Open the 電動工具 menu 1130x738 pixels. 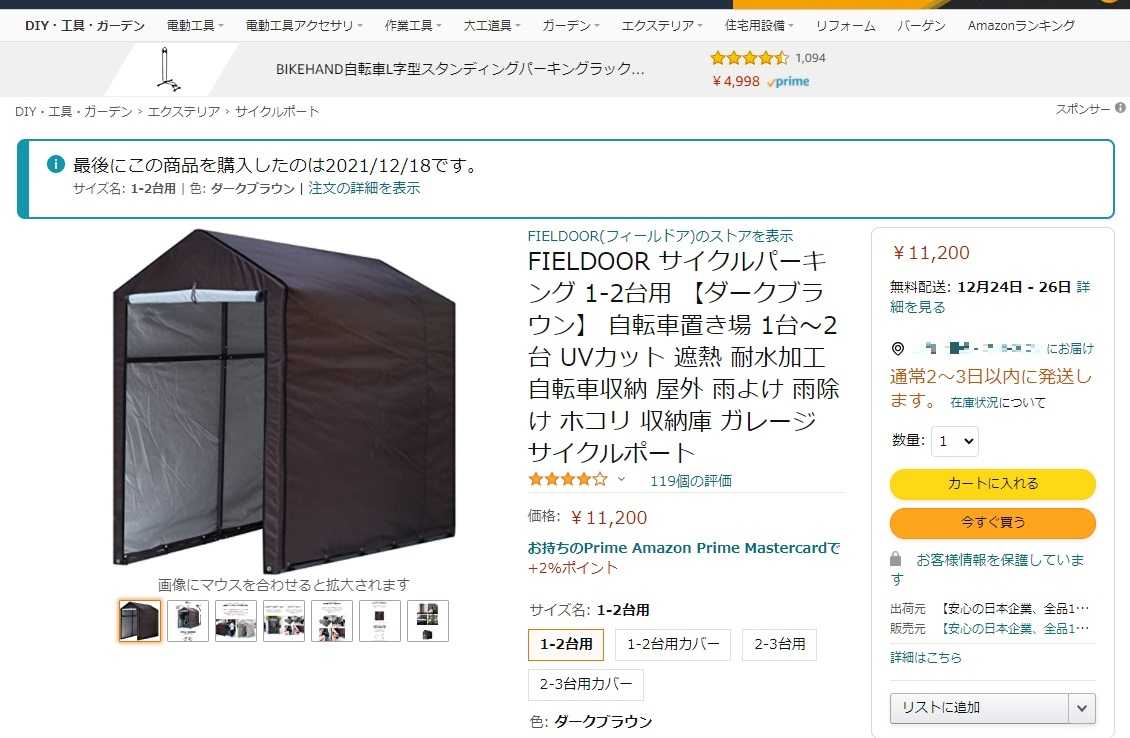point(195,25)
